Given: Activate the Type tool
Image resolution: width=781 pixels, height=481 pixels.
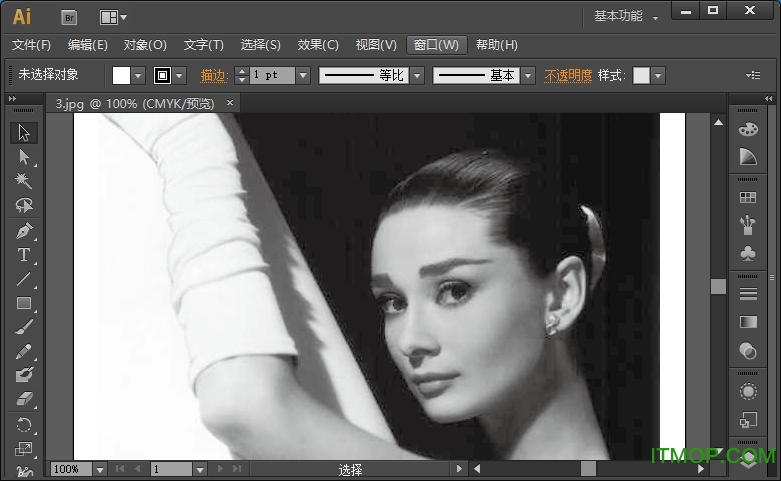Looking at the screenshot, I should click(25, 255).
